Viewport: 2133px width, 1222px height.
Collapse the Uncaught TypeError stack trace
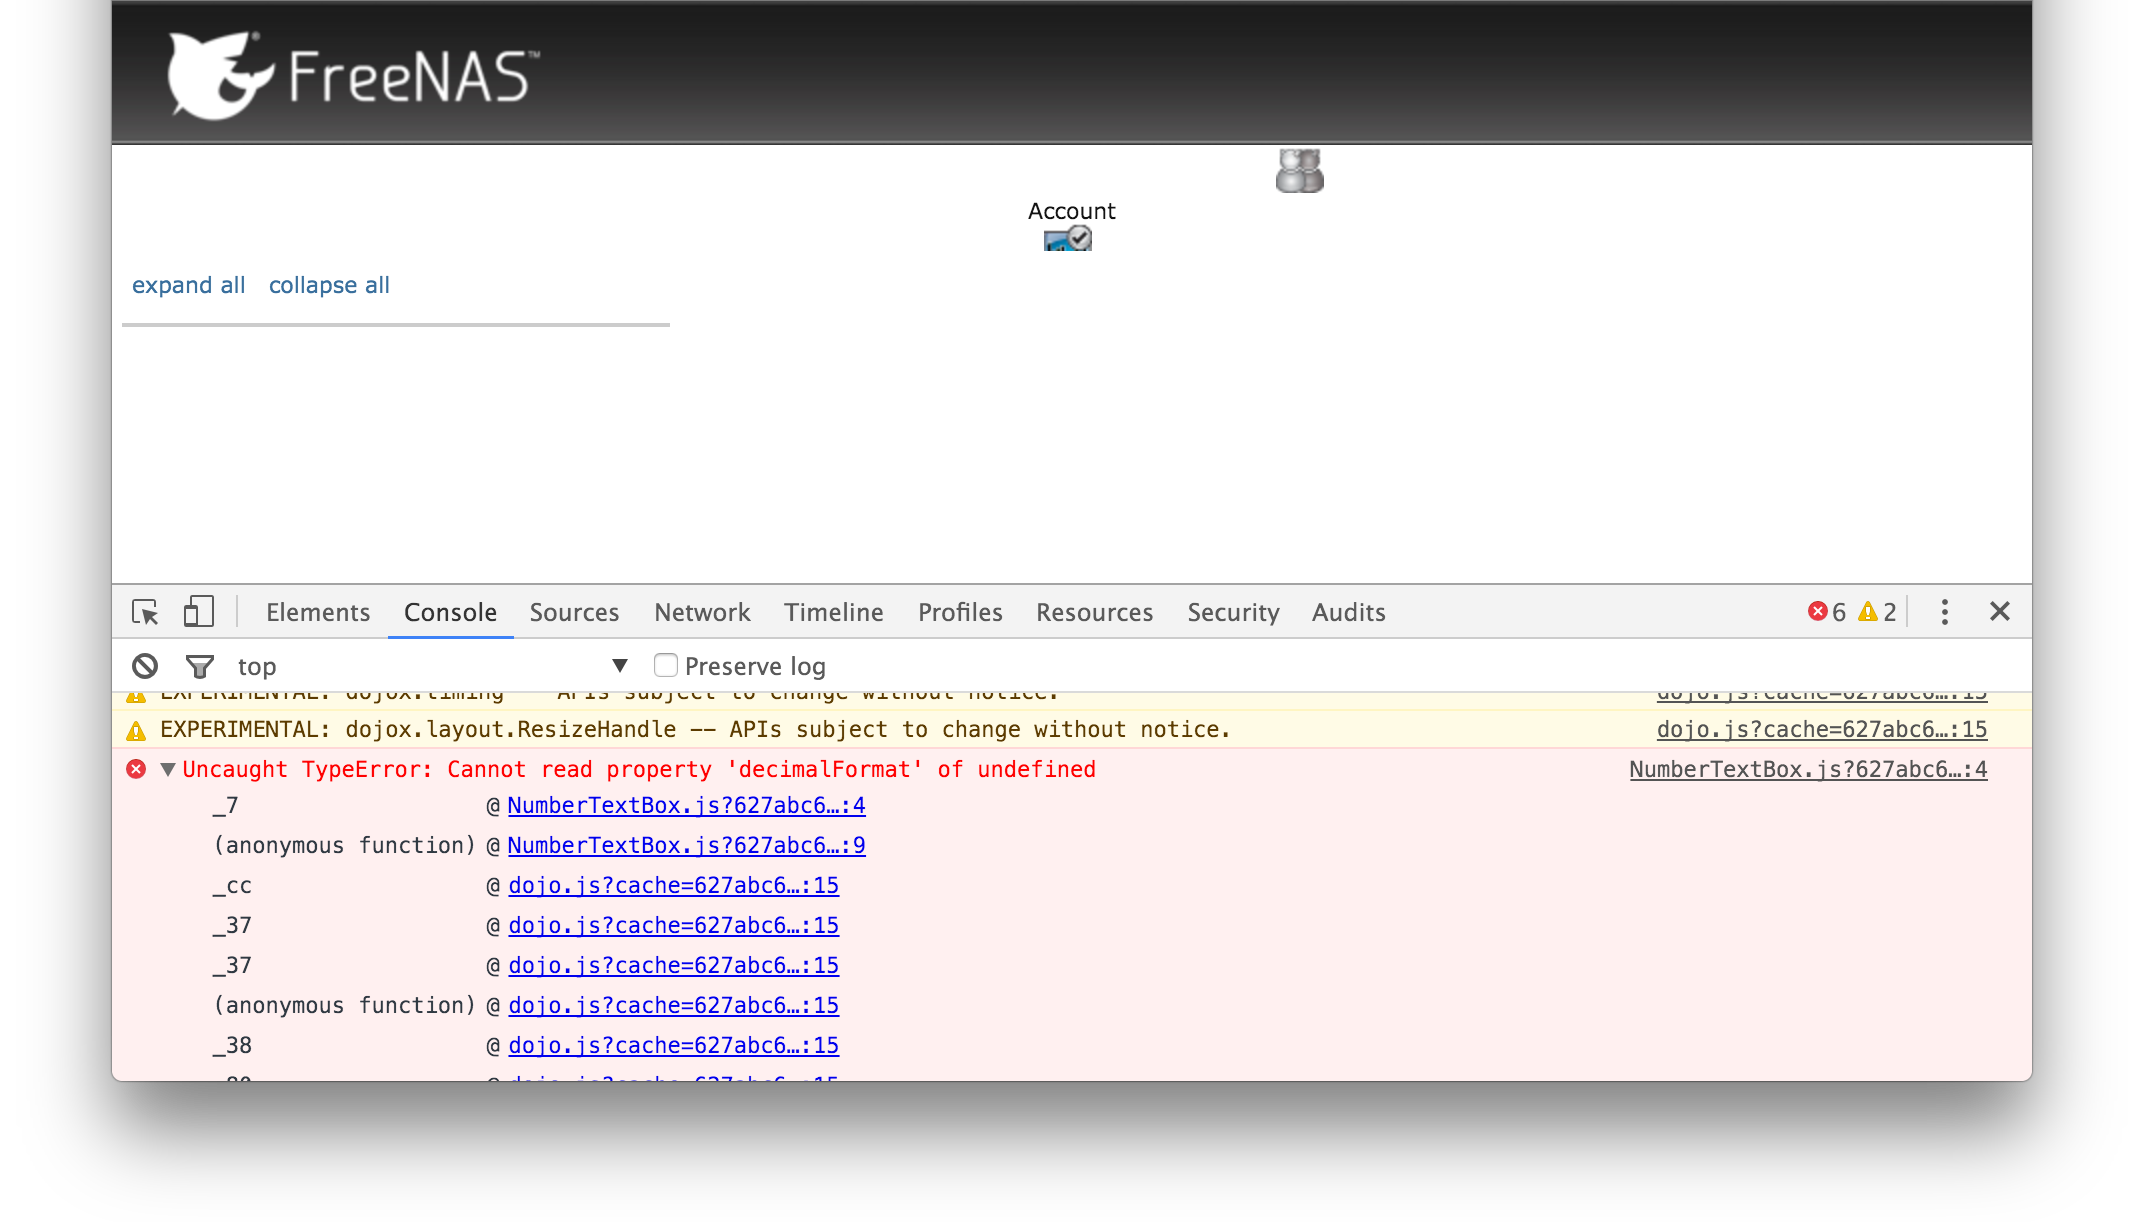168,769
